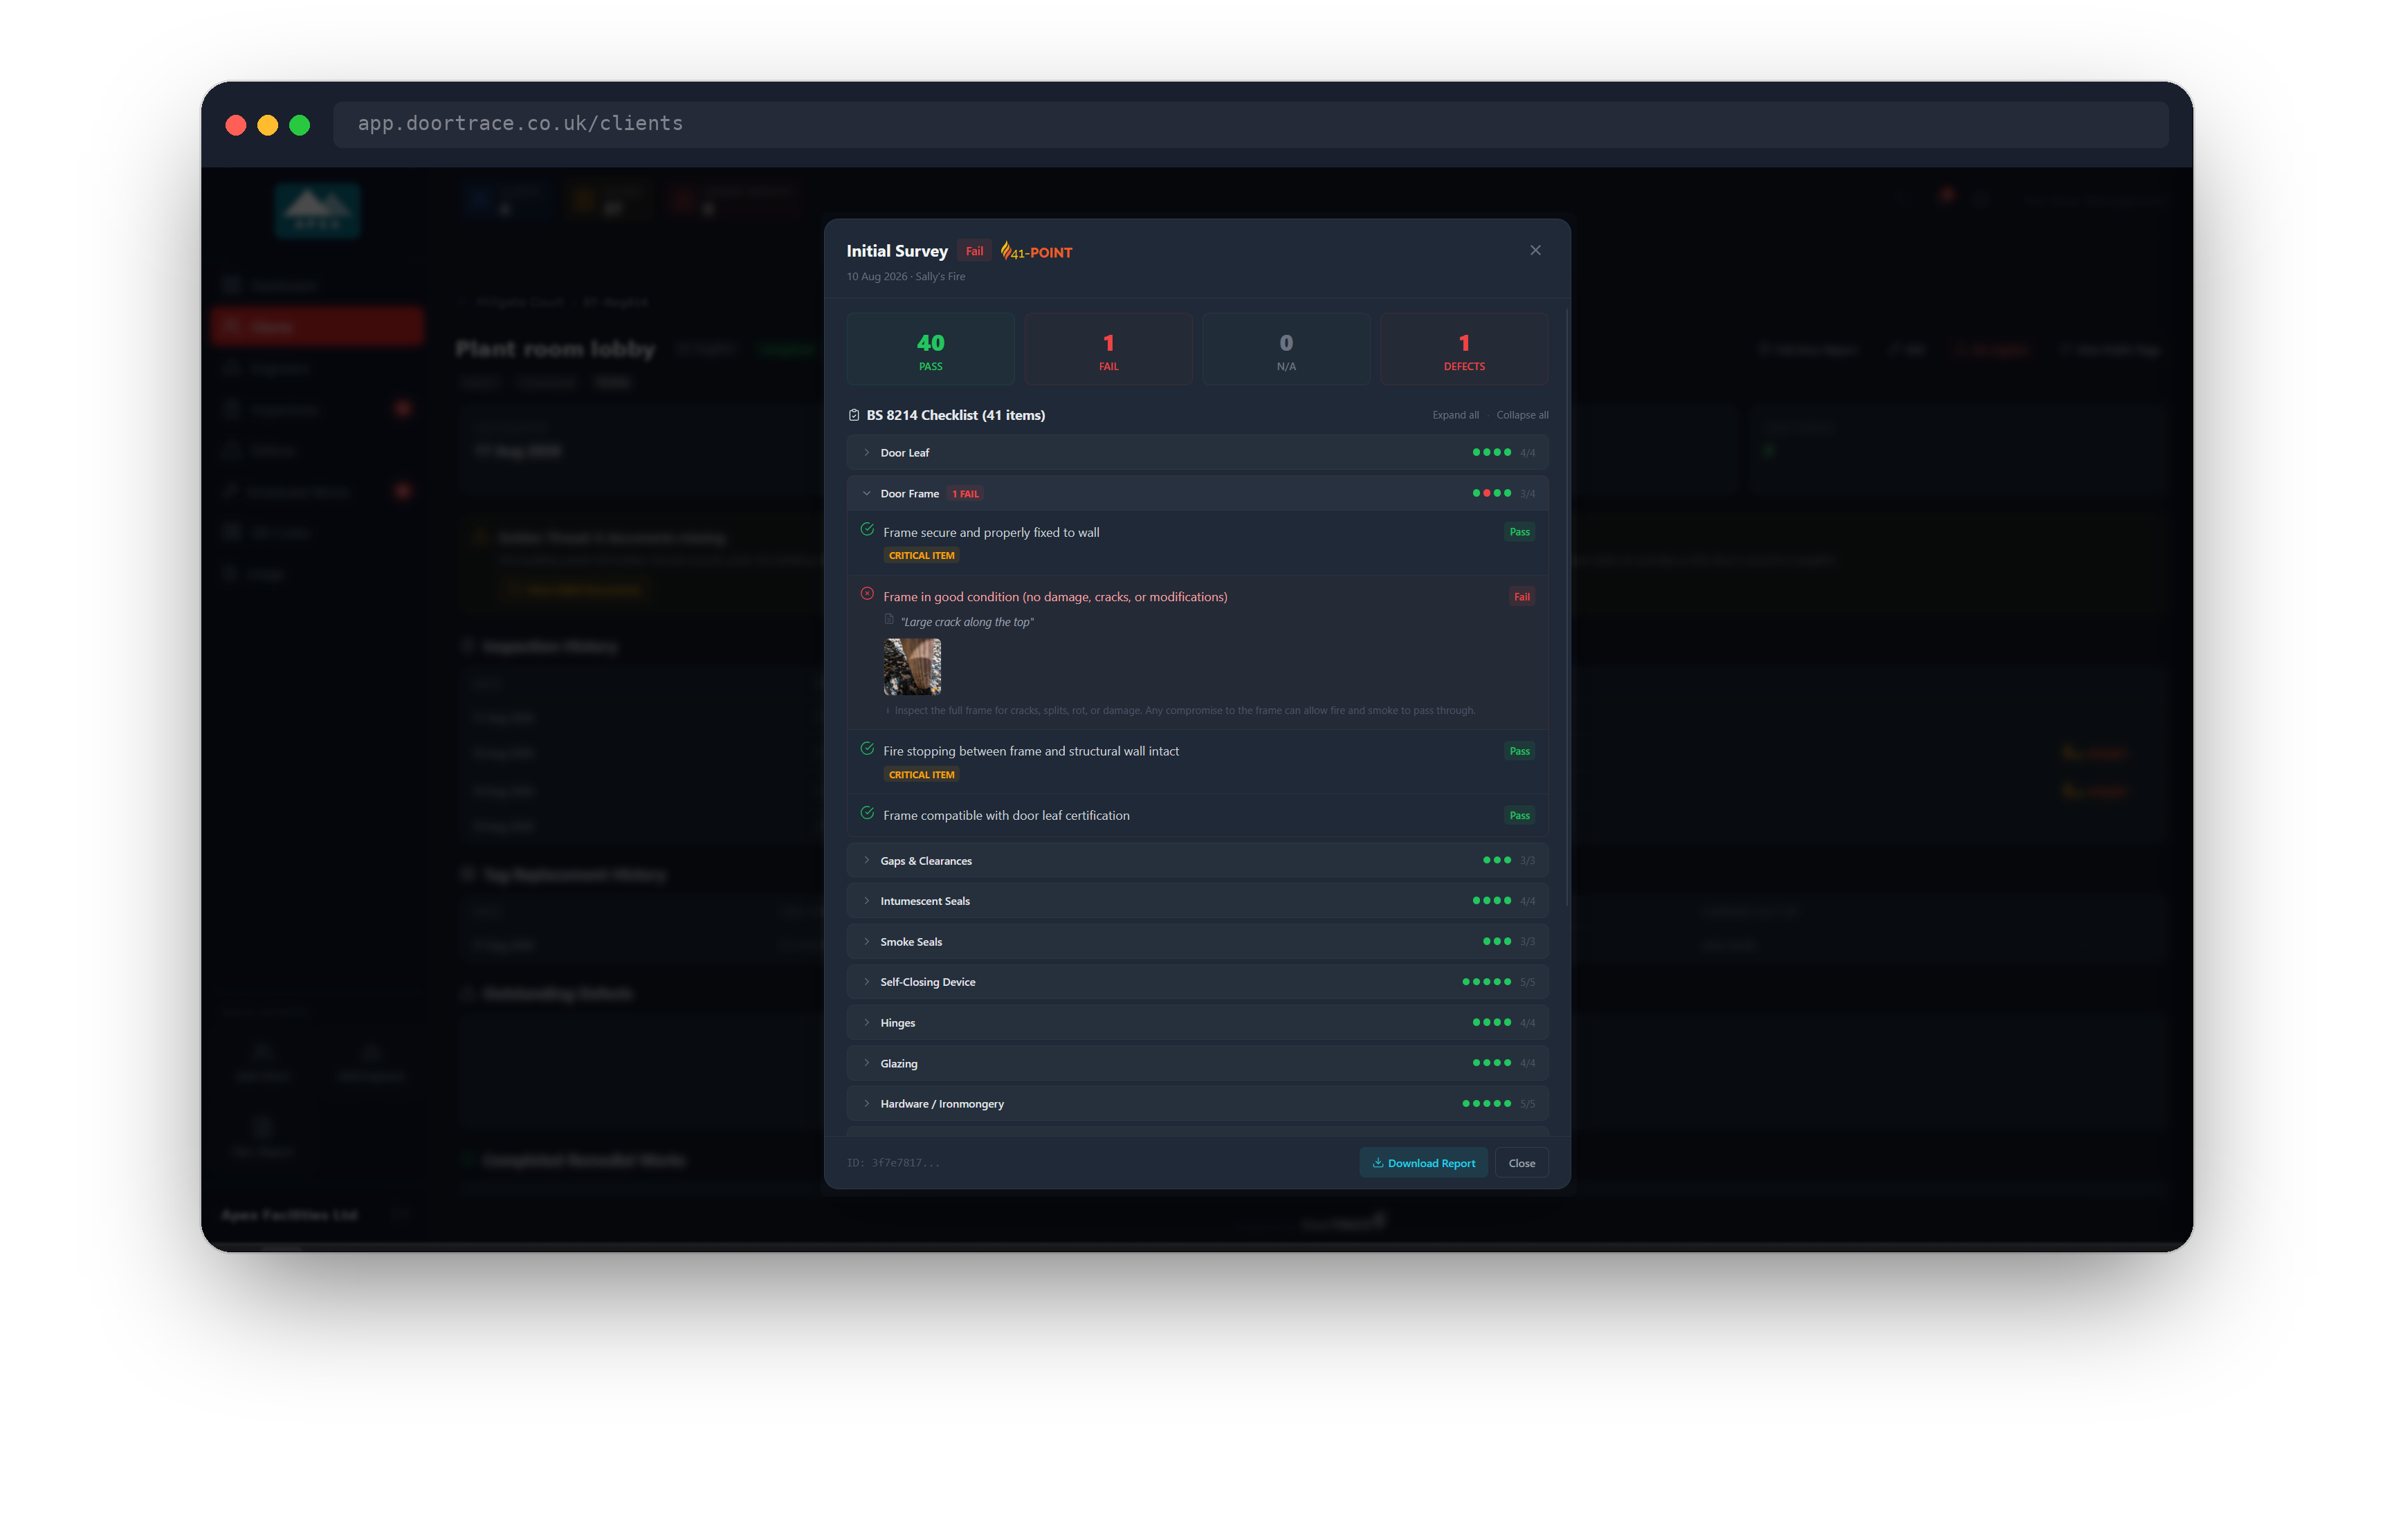Click the yellow macOS window button
The height and width of the screenshot is (1540, 2394).
point(268,125)
